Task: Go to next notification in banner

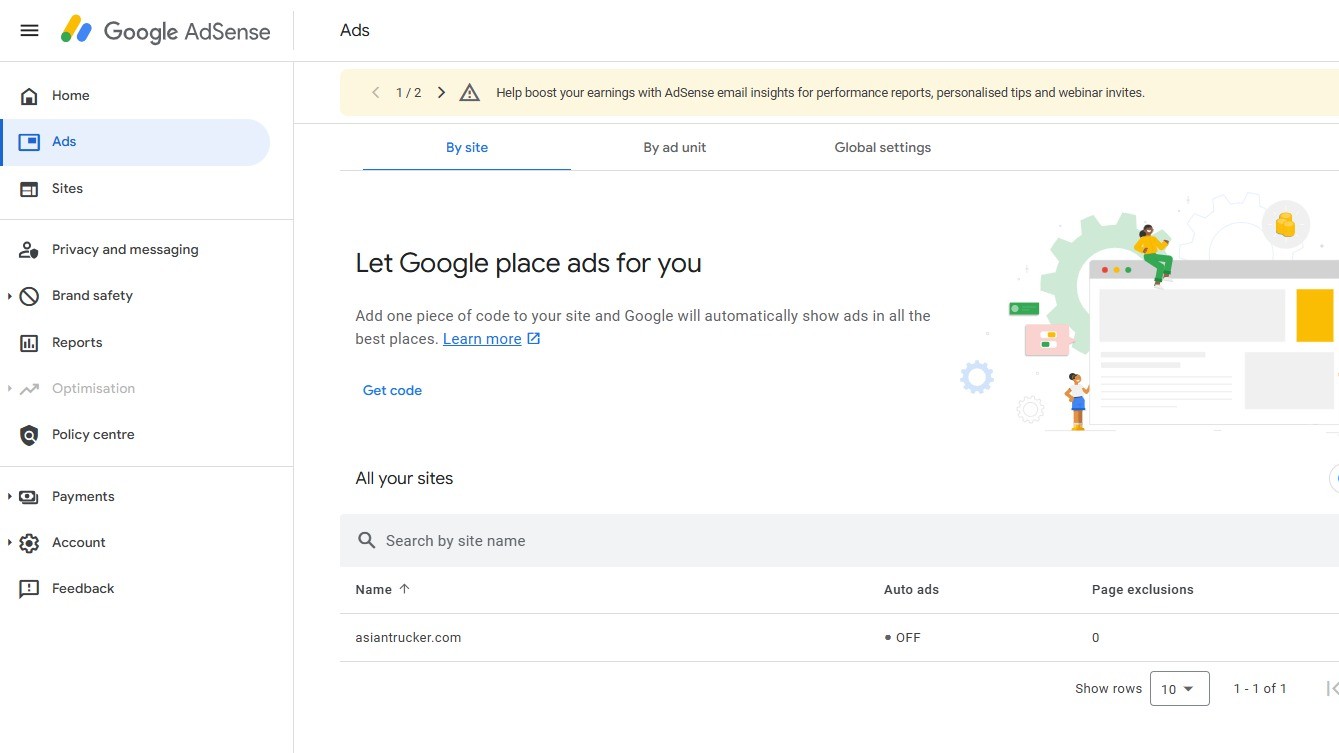Action: tap(441, 93)
